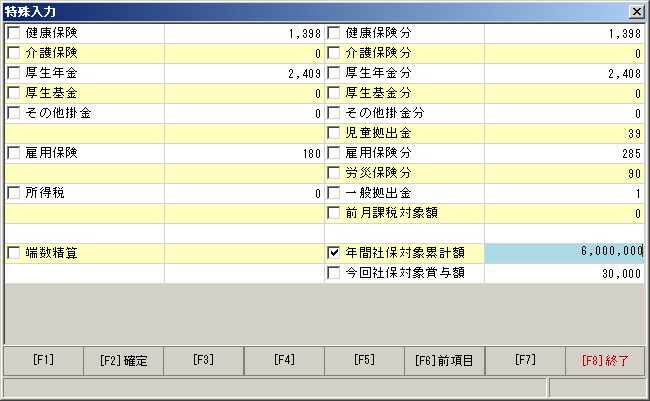Click the [F5] function button

pyautogui.click(x=364, y=361)
